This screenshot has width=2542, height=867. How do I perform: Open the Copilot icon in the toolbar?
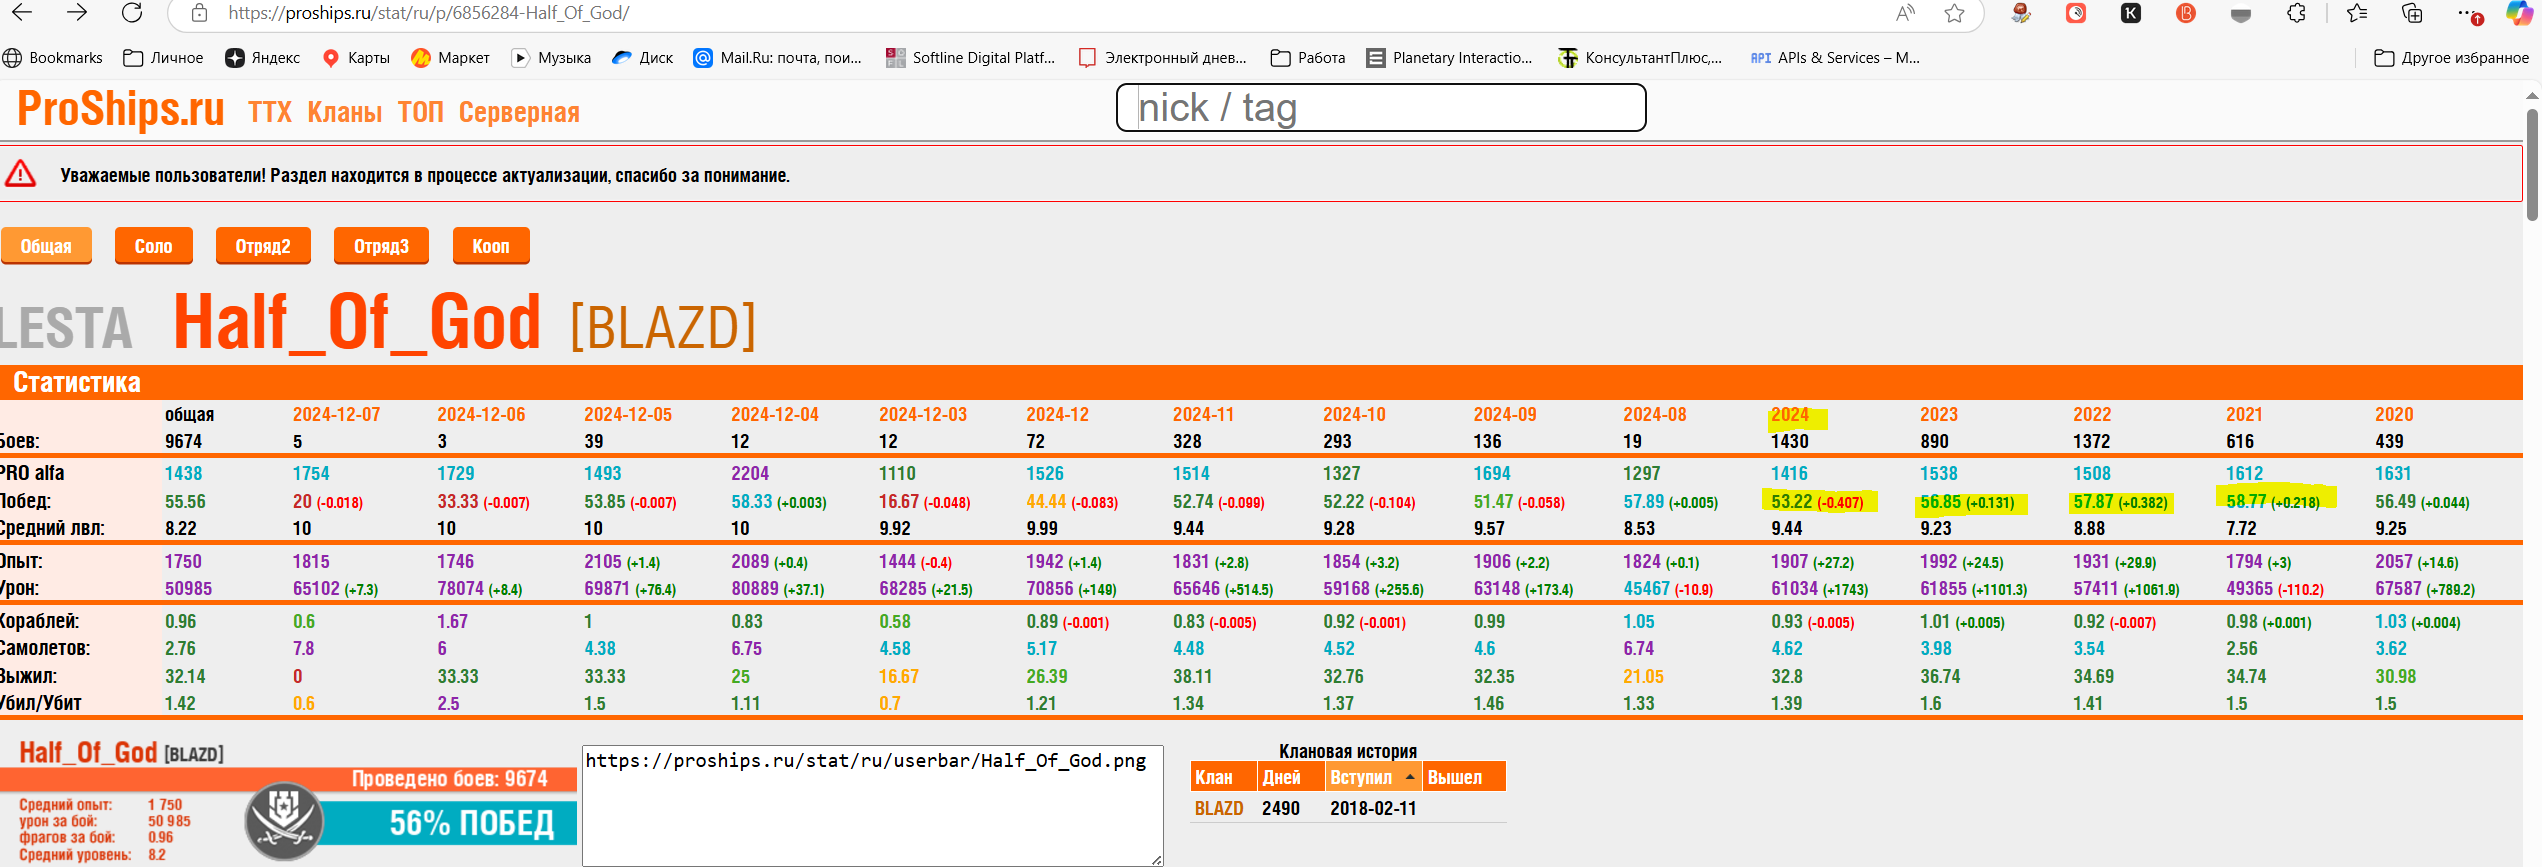click(2518, 13)
